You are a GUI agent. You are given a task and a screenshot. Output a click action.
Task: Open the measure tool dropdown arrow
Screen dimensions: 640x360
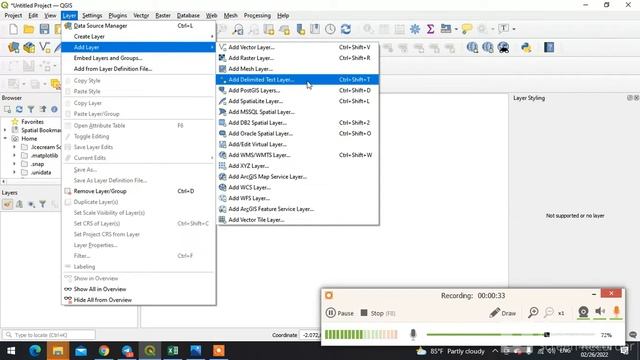click(x=456, y=29)
